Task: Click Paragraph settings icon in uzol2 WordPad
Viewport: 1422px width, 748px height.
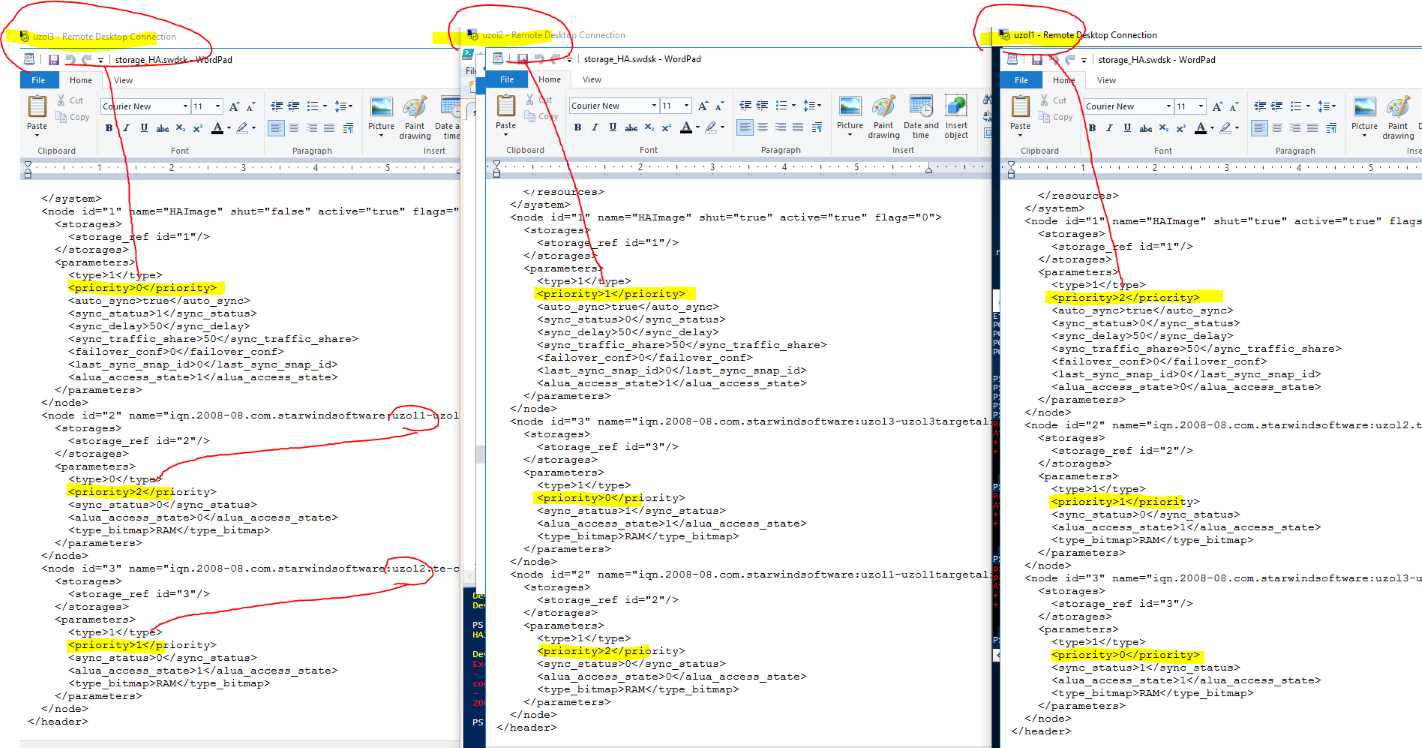Action: (815, 127)
